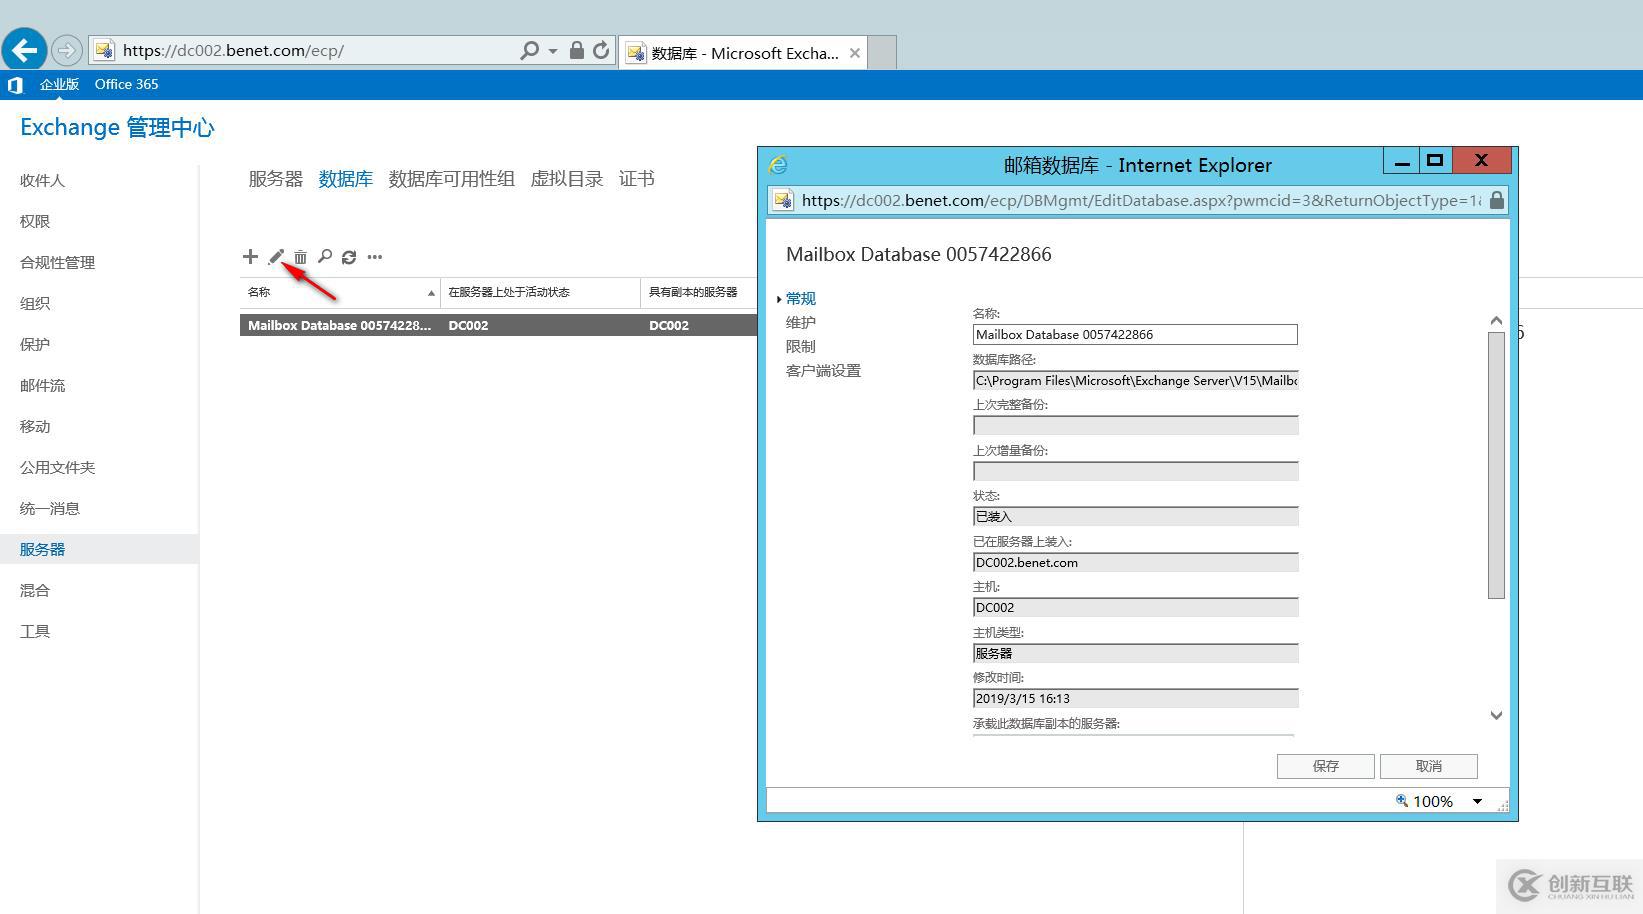The height and width of the screenshot is (914, 1643).
Task: Click the 主机 field showing DC002
Action: tap(1135, 607)
